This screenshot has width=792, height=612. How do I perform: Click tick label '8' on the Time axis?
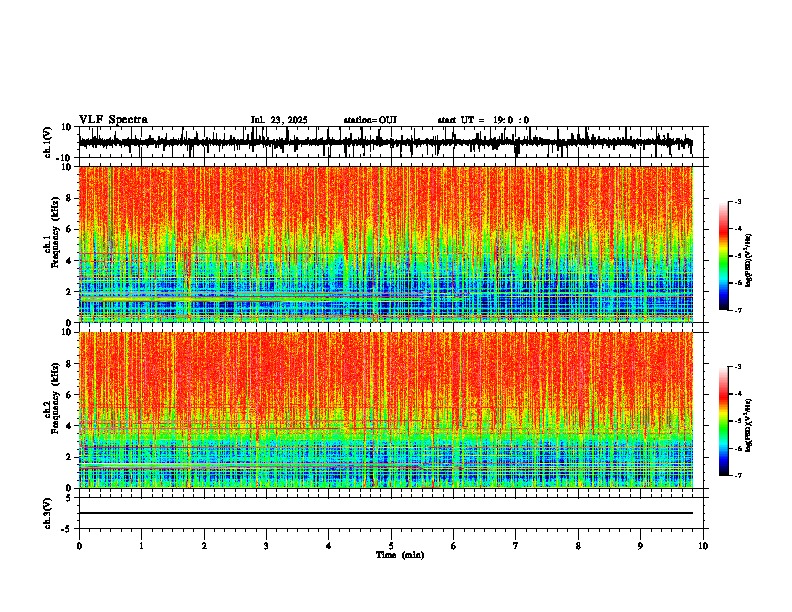point(578,546)
